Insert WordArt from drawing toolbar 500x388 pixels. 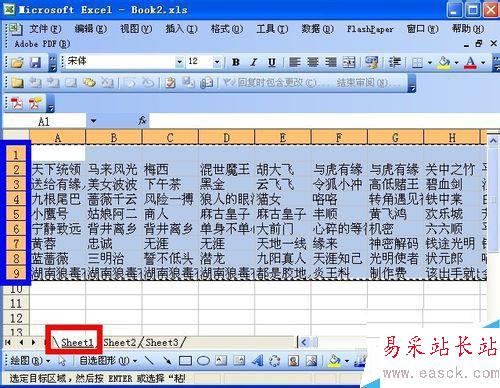click(x=257, y=361)
